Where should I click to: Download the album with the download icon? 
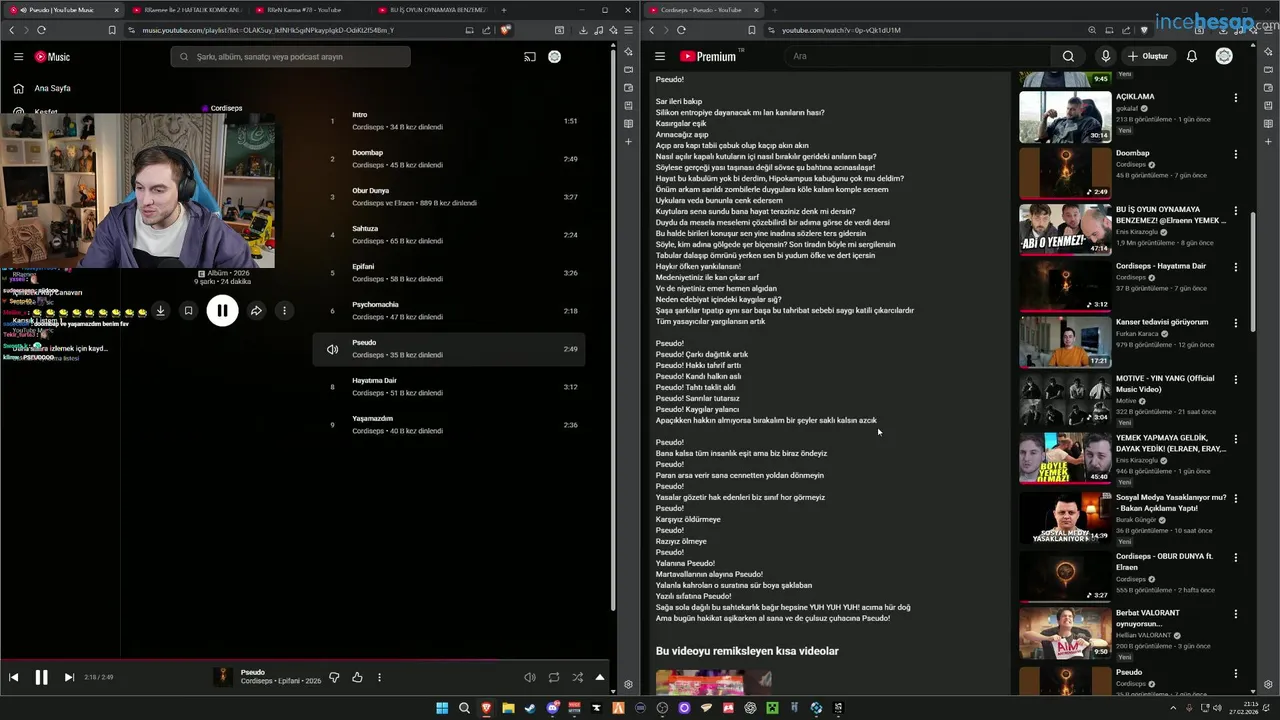click(x=160, y=311)
